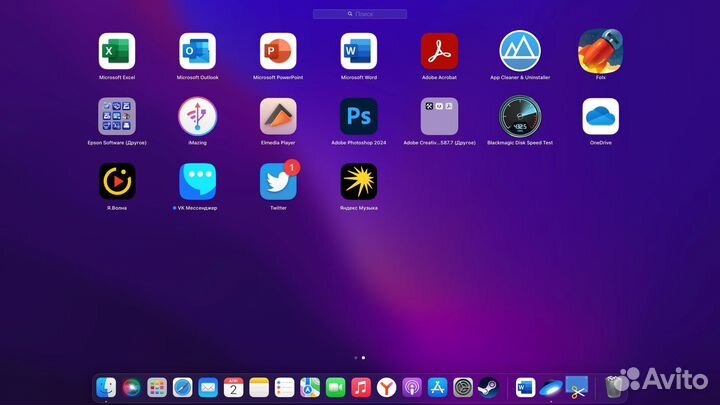Screen dimensions: 720x405
Task: Click the Launchpad icon in Dock
Action: (157, 388)
